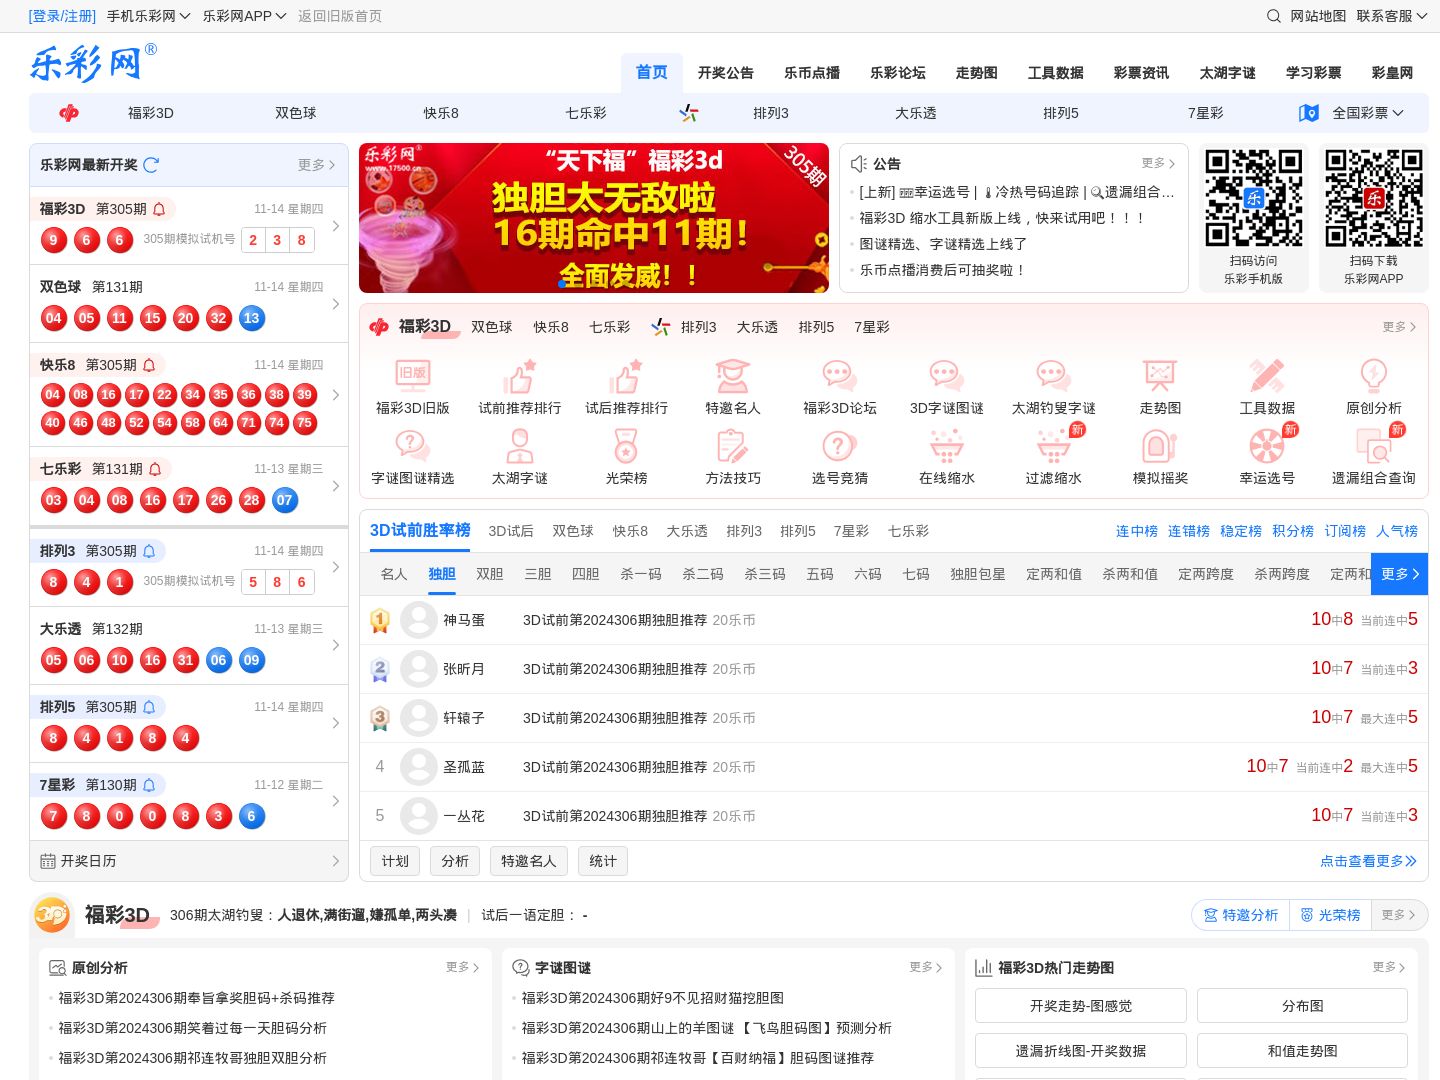1440x1080 pixels.
Task: Open 更多 beside 公告
Action: click(x=1158, y=163)
